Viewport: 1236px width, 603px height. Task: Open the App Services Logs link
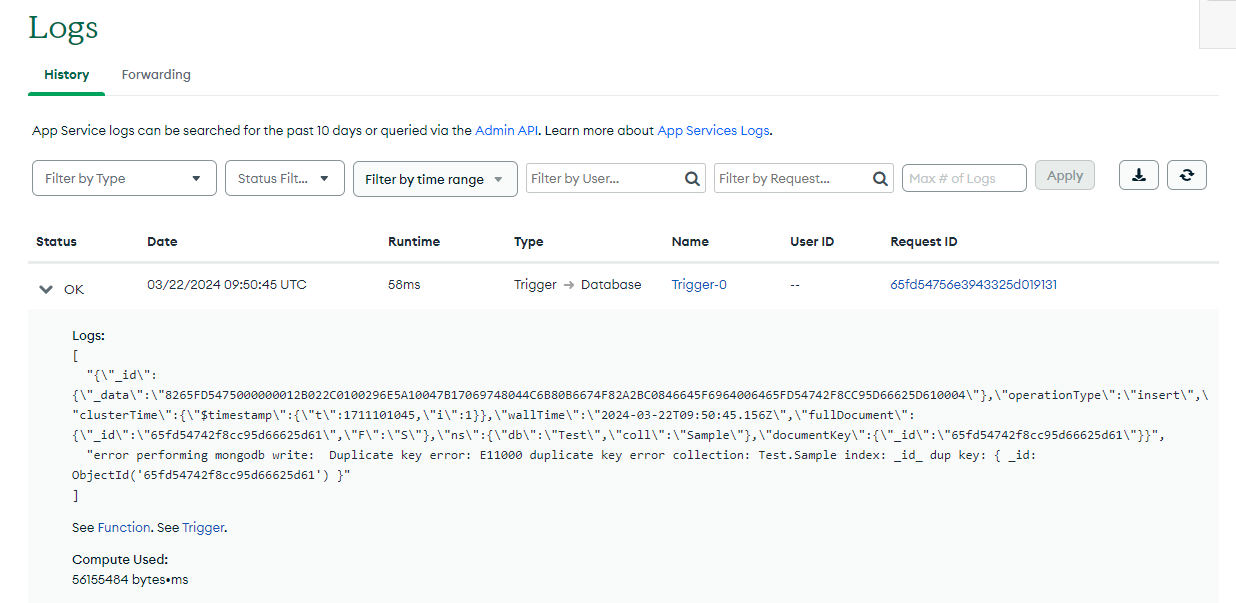[x=713, y=130]
